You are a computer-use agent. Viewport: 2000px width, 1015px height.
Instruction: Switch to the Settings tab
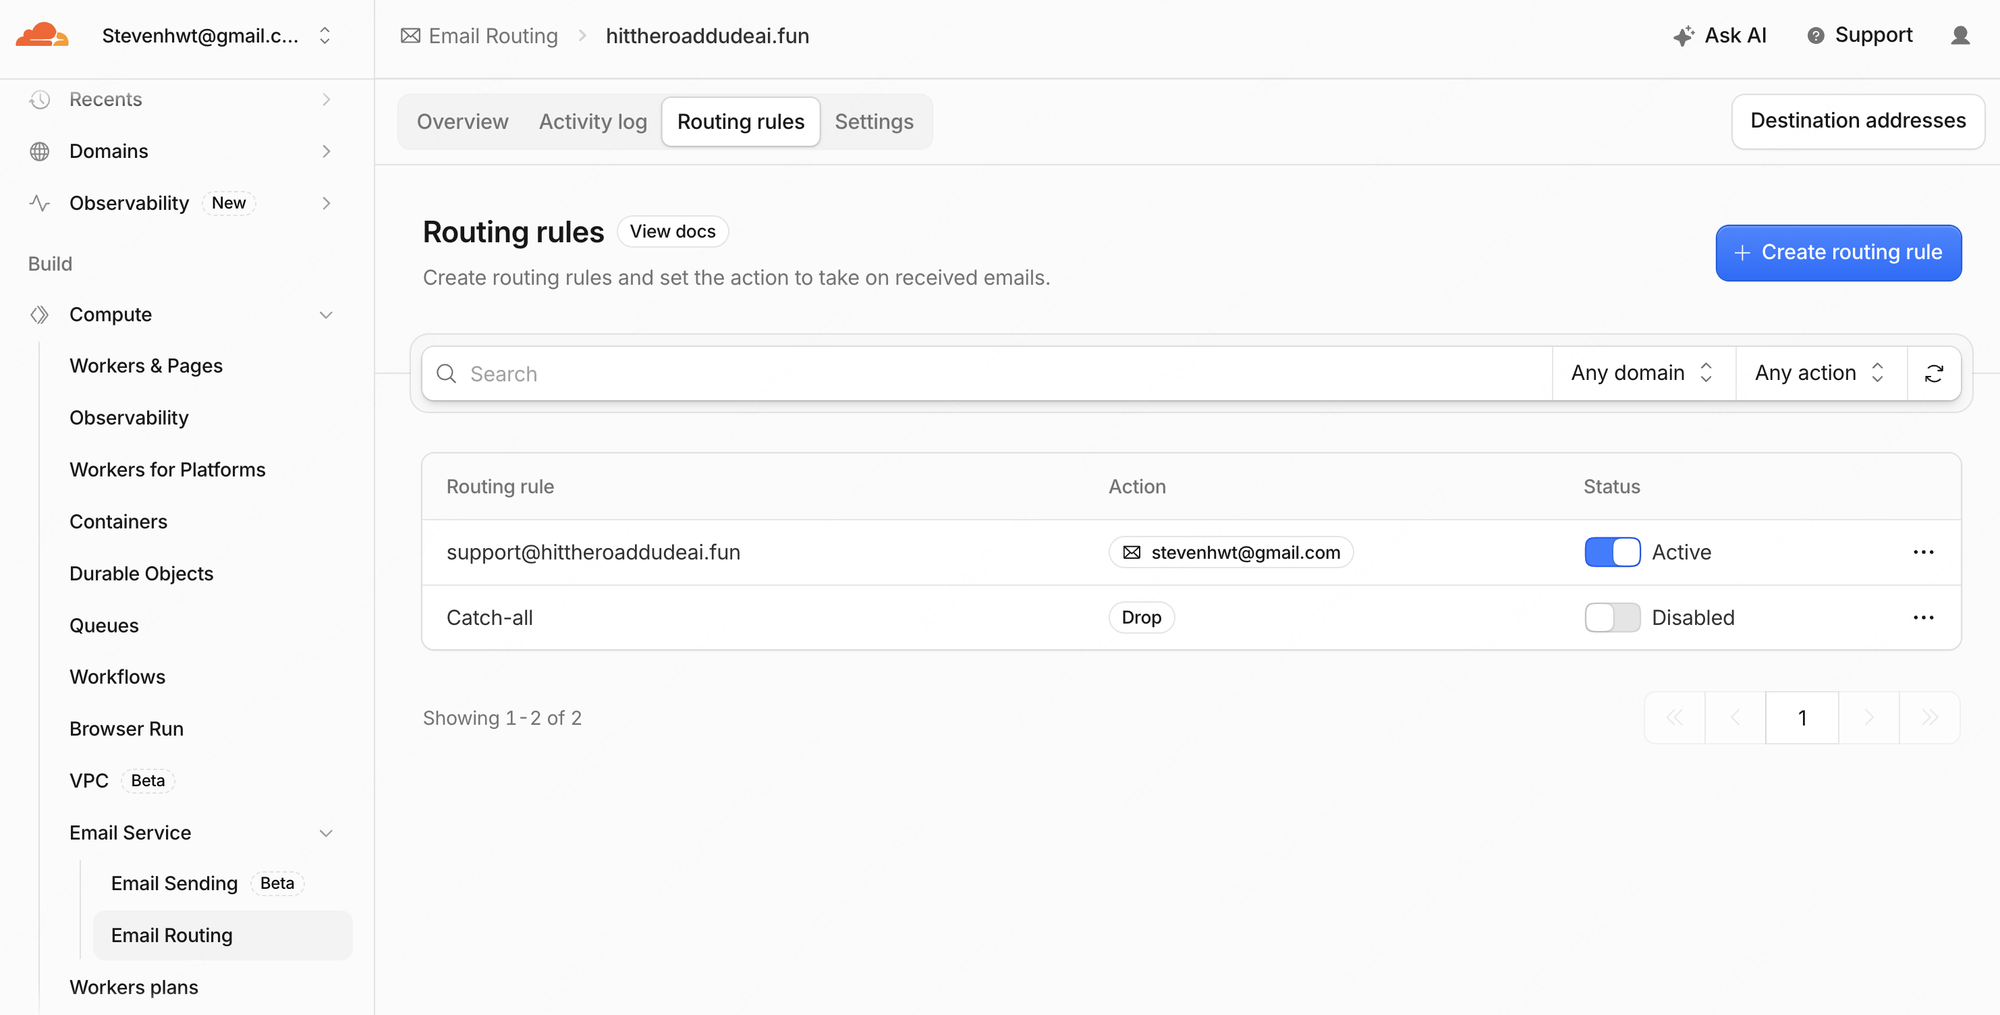coord(874,122)
